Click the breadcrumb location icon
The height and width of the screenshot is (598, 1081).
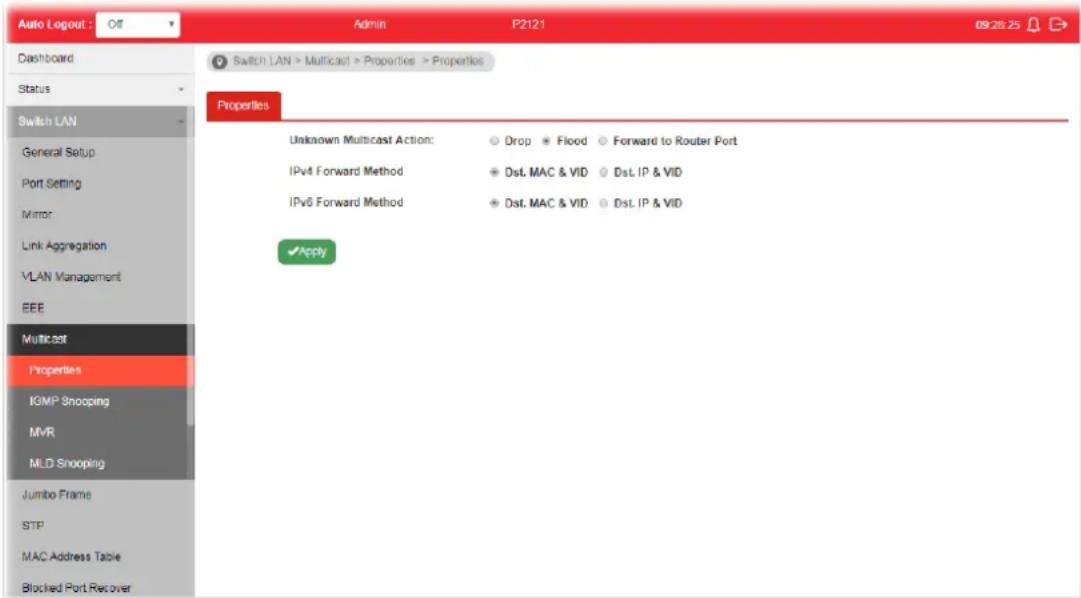(219, 61)
